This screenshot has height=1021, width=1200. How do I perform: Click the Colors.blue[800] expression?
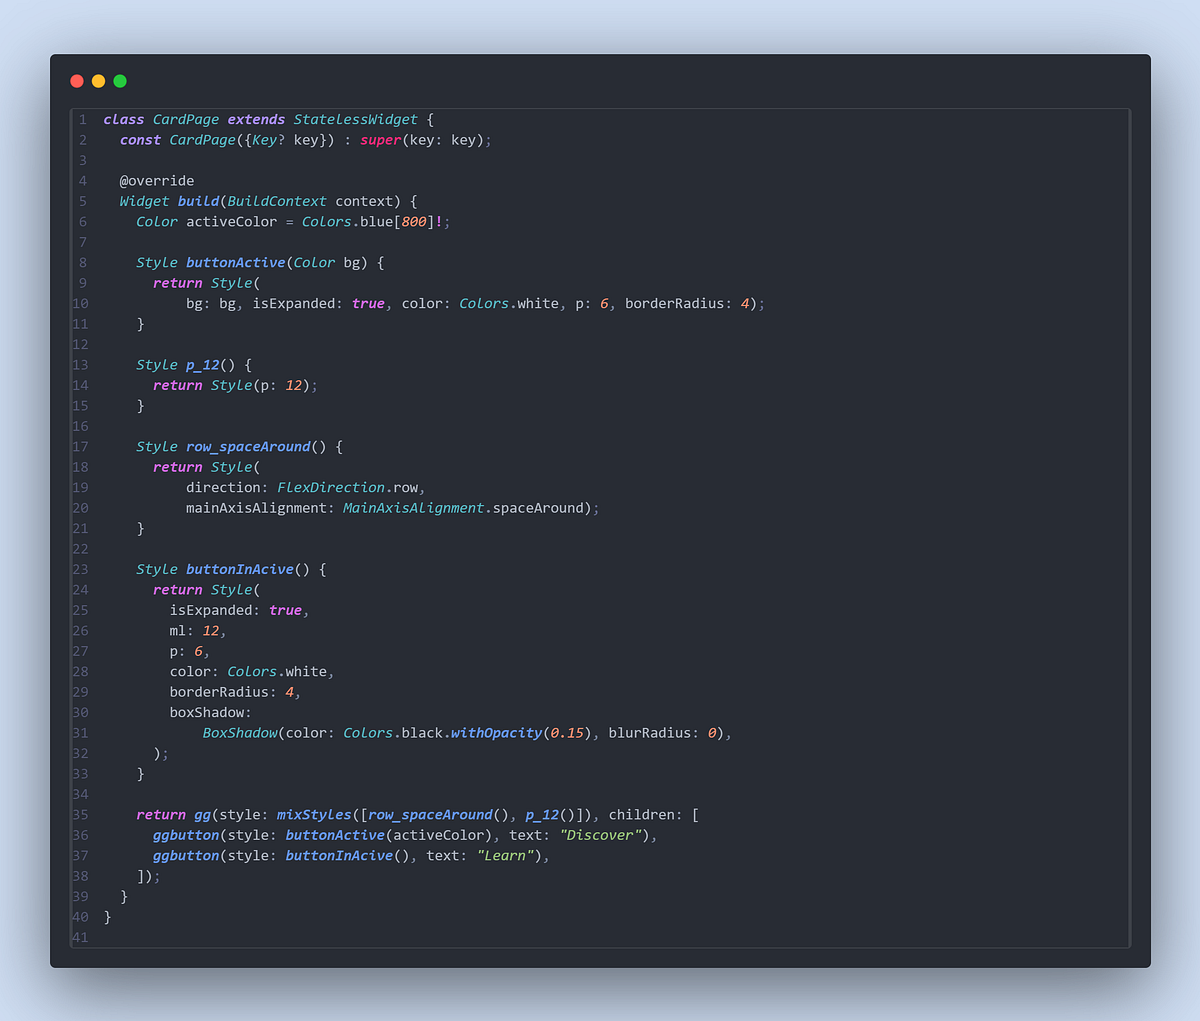(367, 221)
